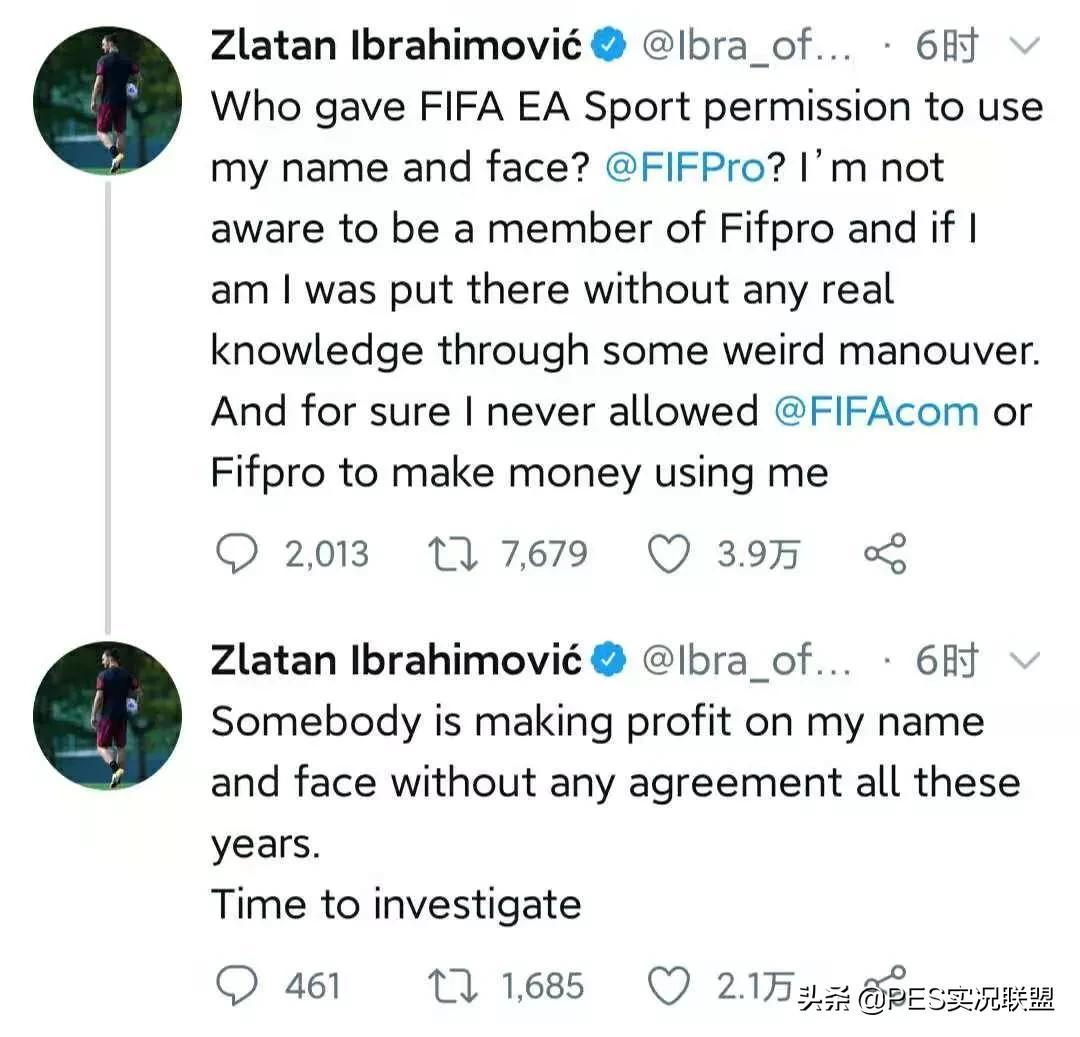This screenshot has width=1080, height=1037.
Task: Share the first tweet about Fifpro
Action: pyautogui.click(x=884, y=554)
